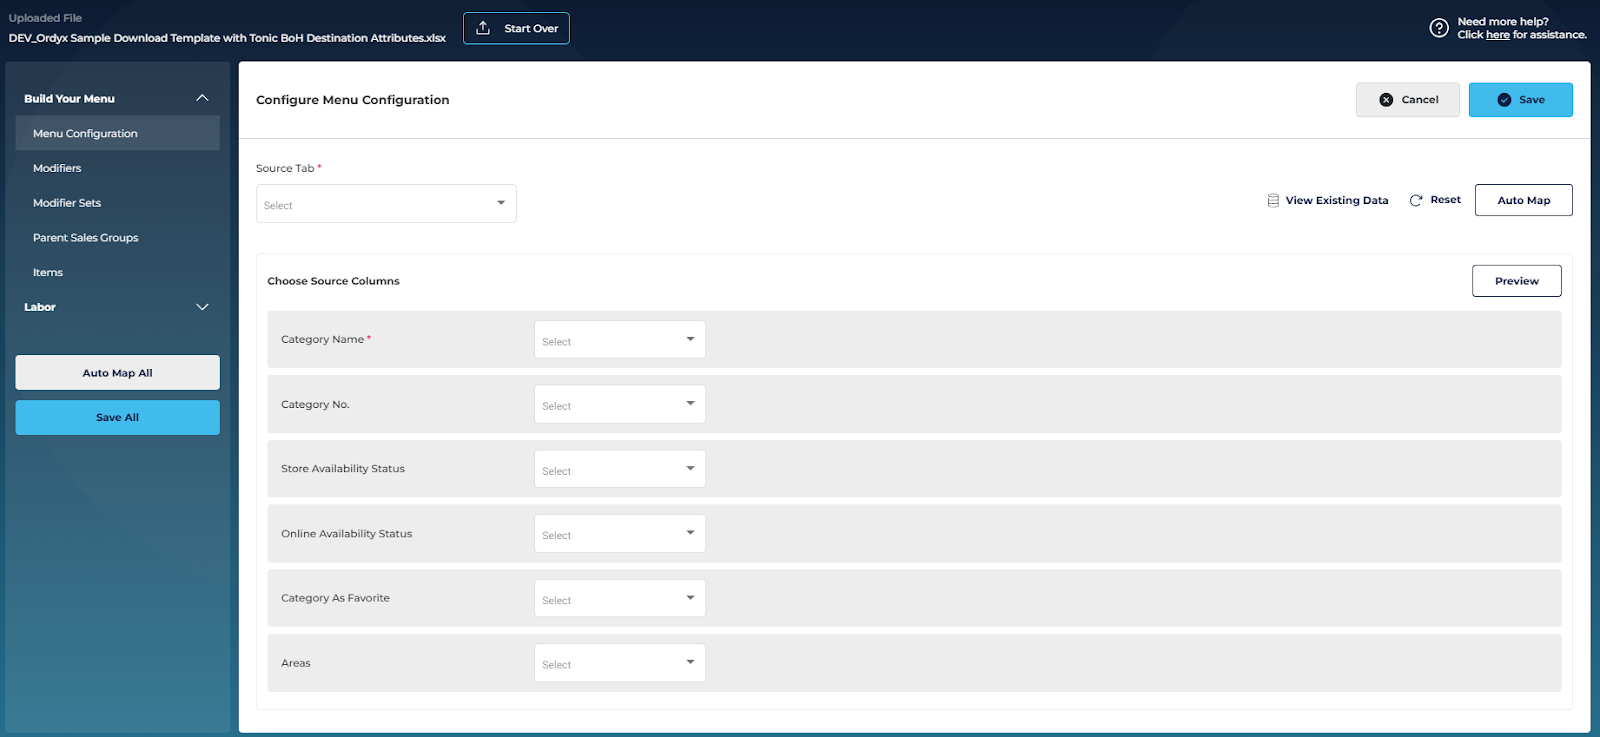This screenshot has width=1600, height=737.
Task: Click the Reset text label
Action: (x=1446, y=200)
